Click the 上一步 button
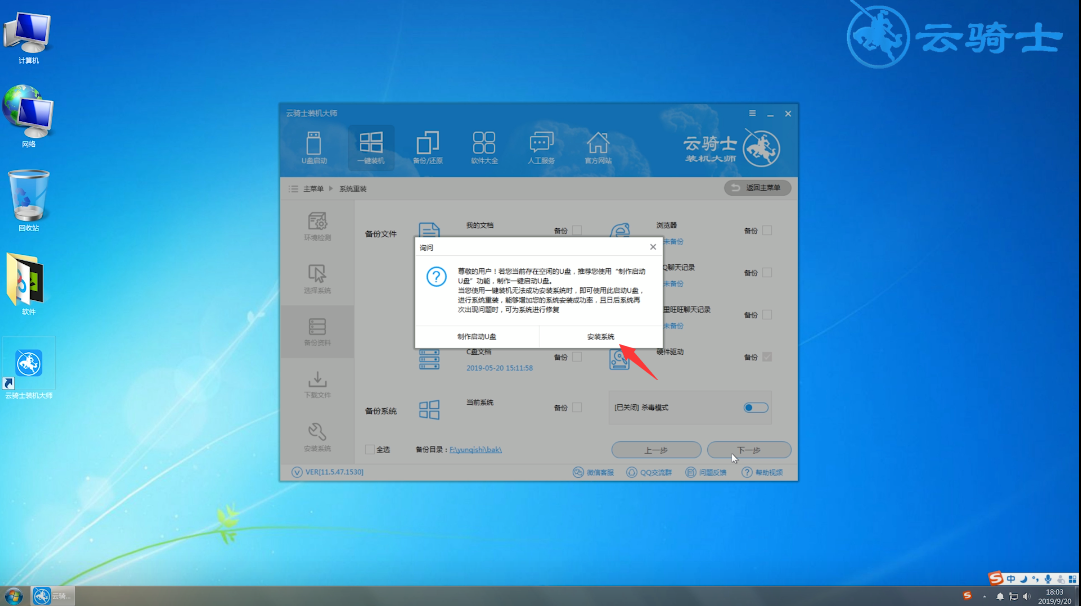This screenshot has height=606, width=1081. coord(656,450)
